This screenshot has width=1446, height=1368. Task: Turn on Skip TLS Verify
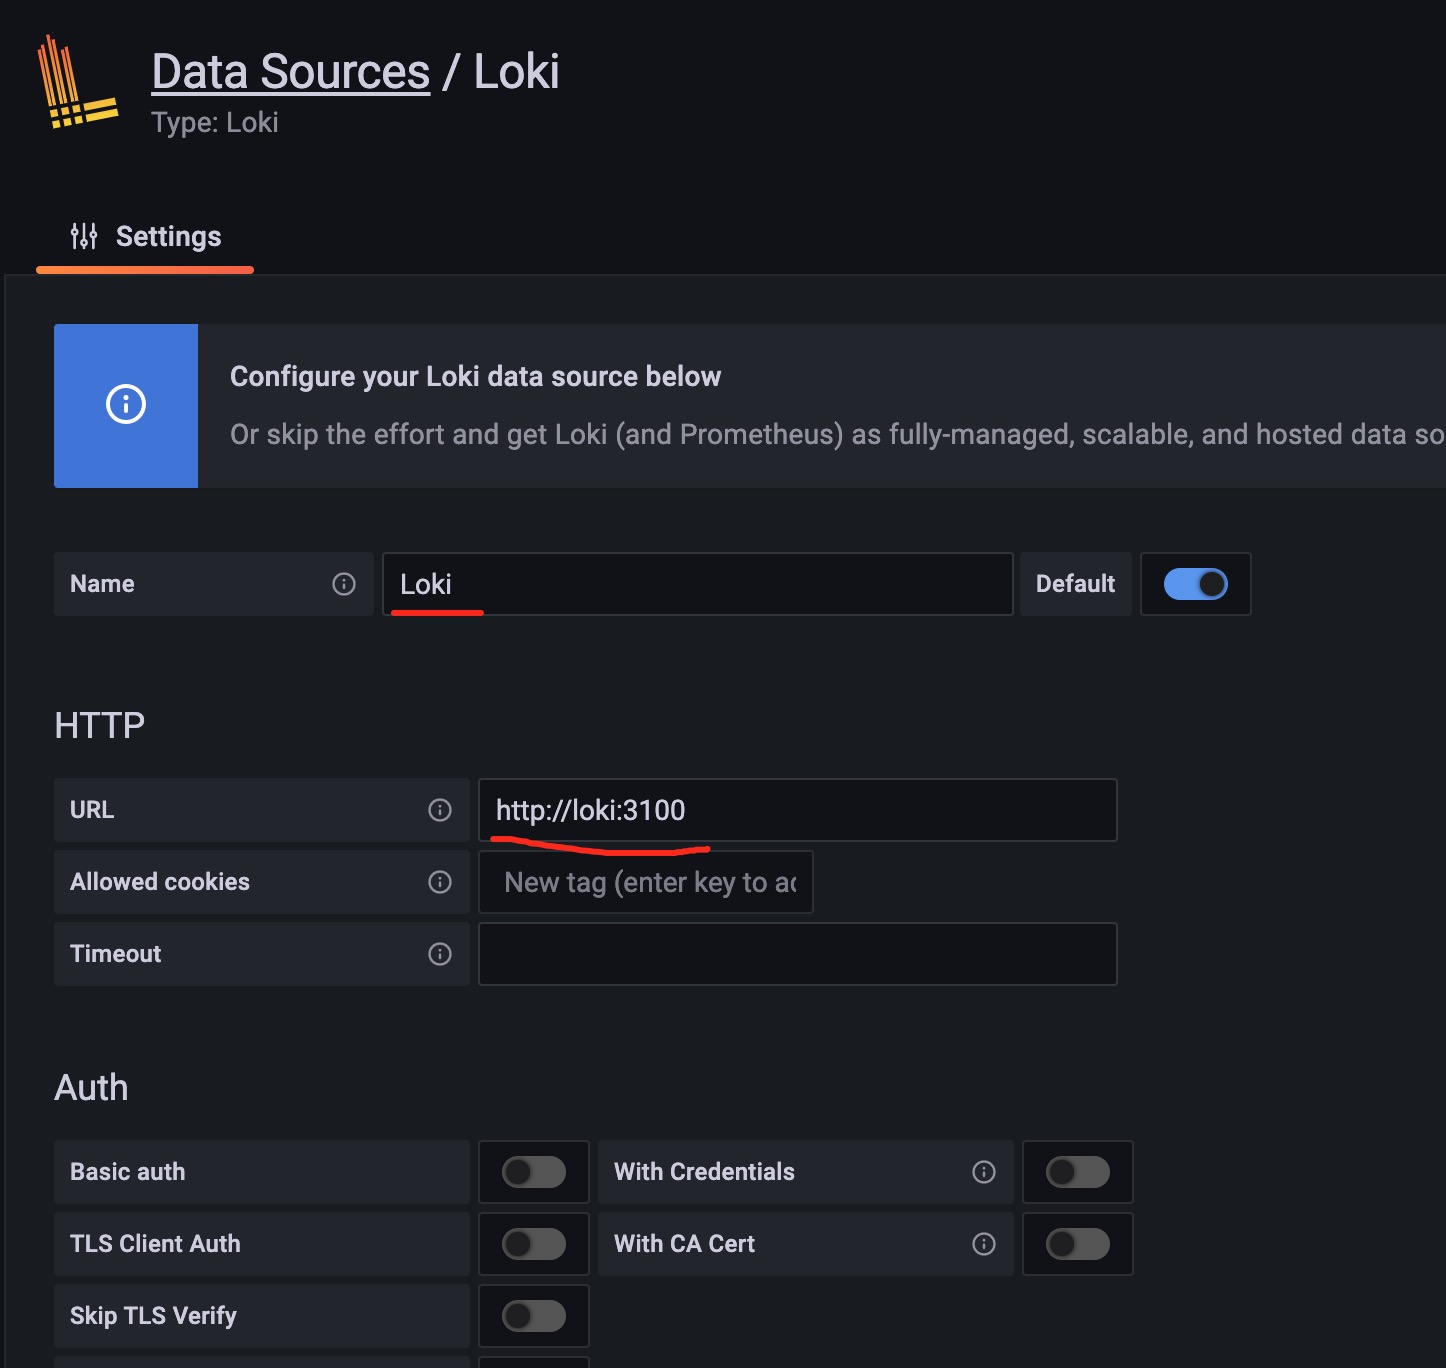533,1316
